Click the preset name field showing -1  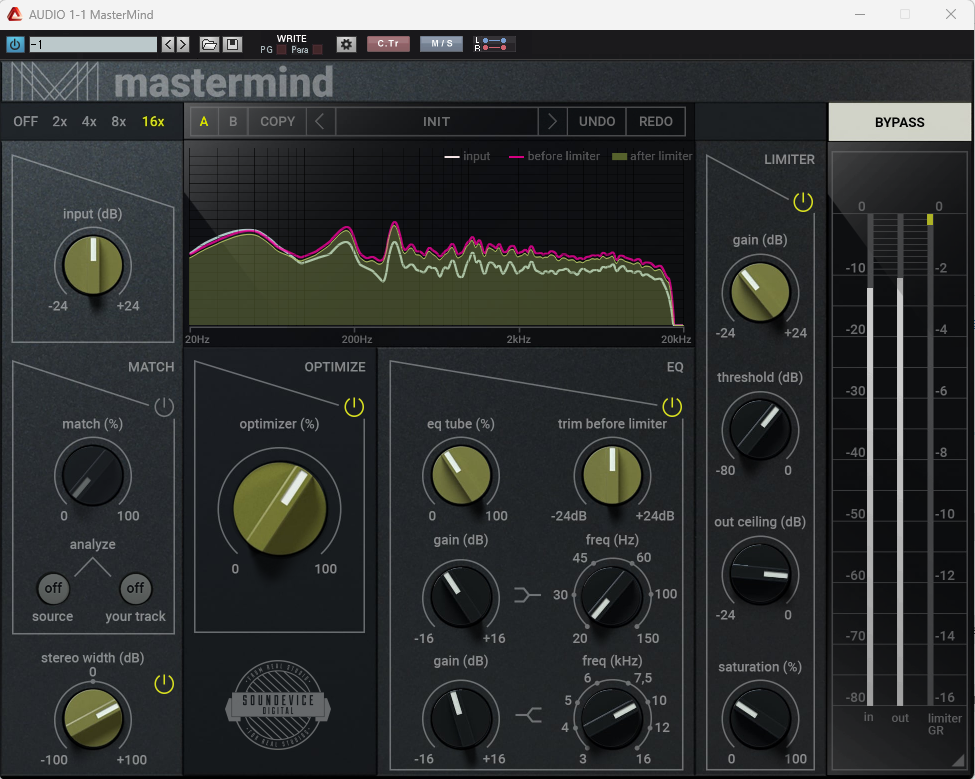click(93, 44)
